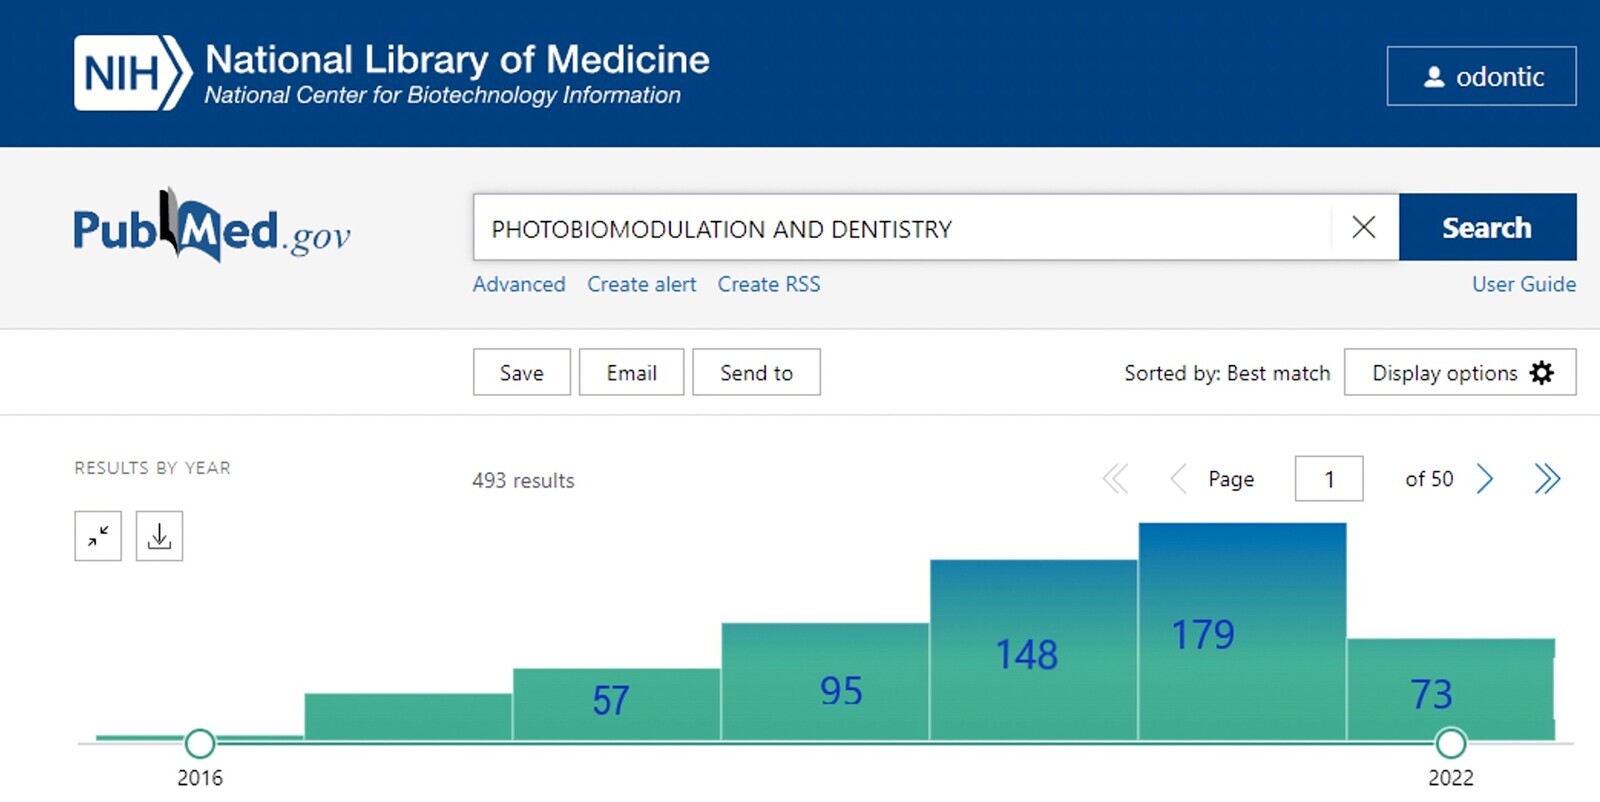Viewport: 1600px width, 802px height.
Task: Click the NIH logo
Action: (x=132, y=73)
